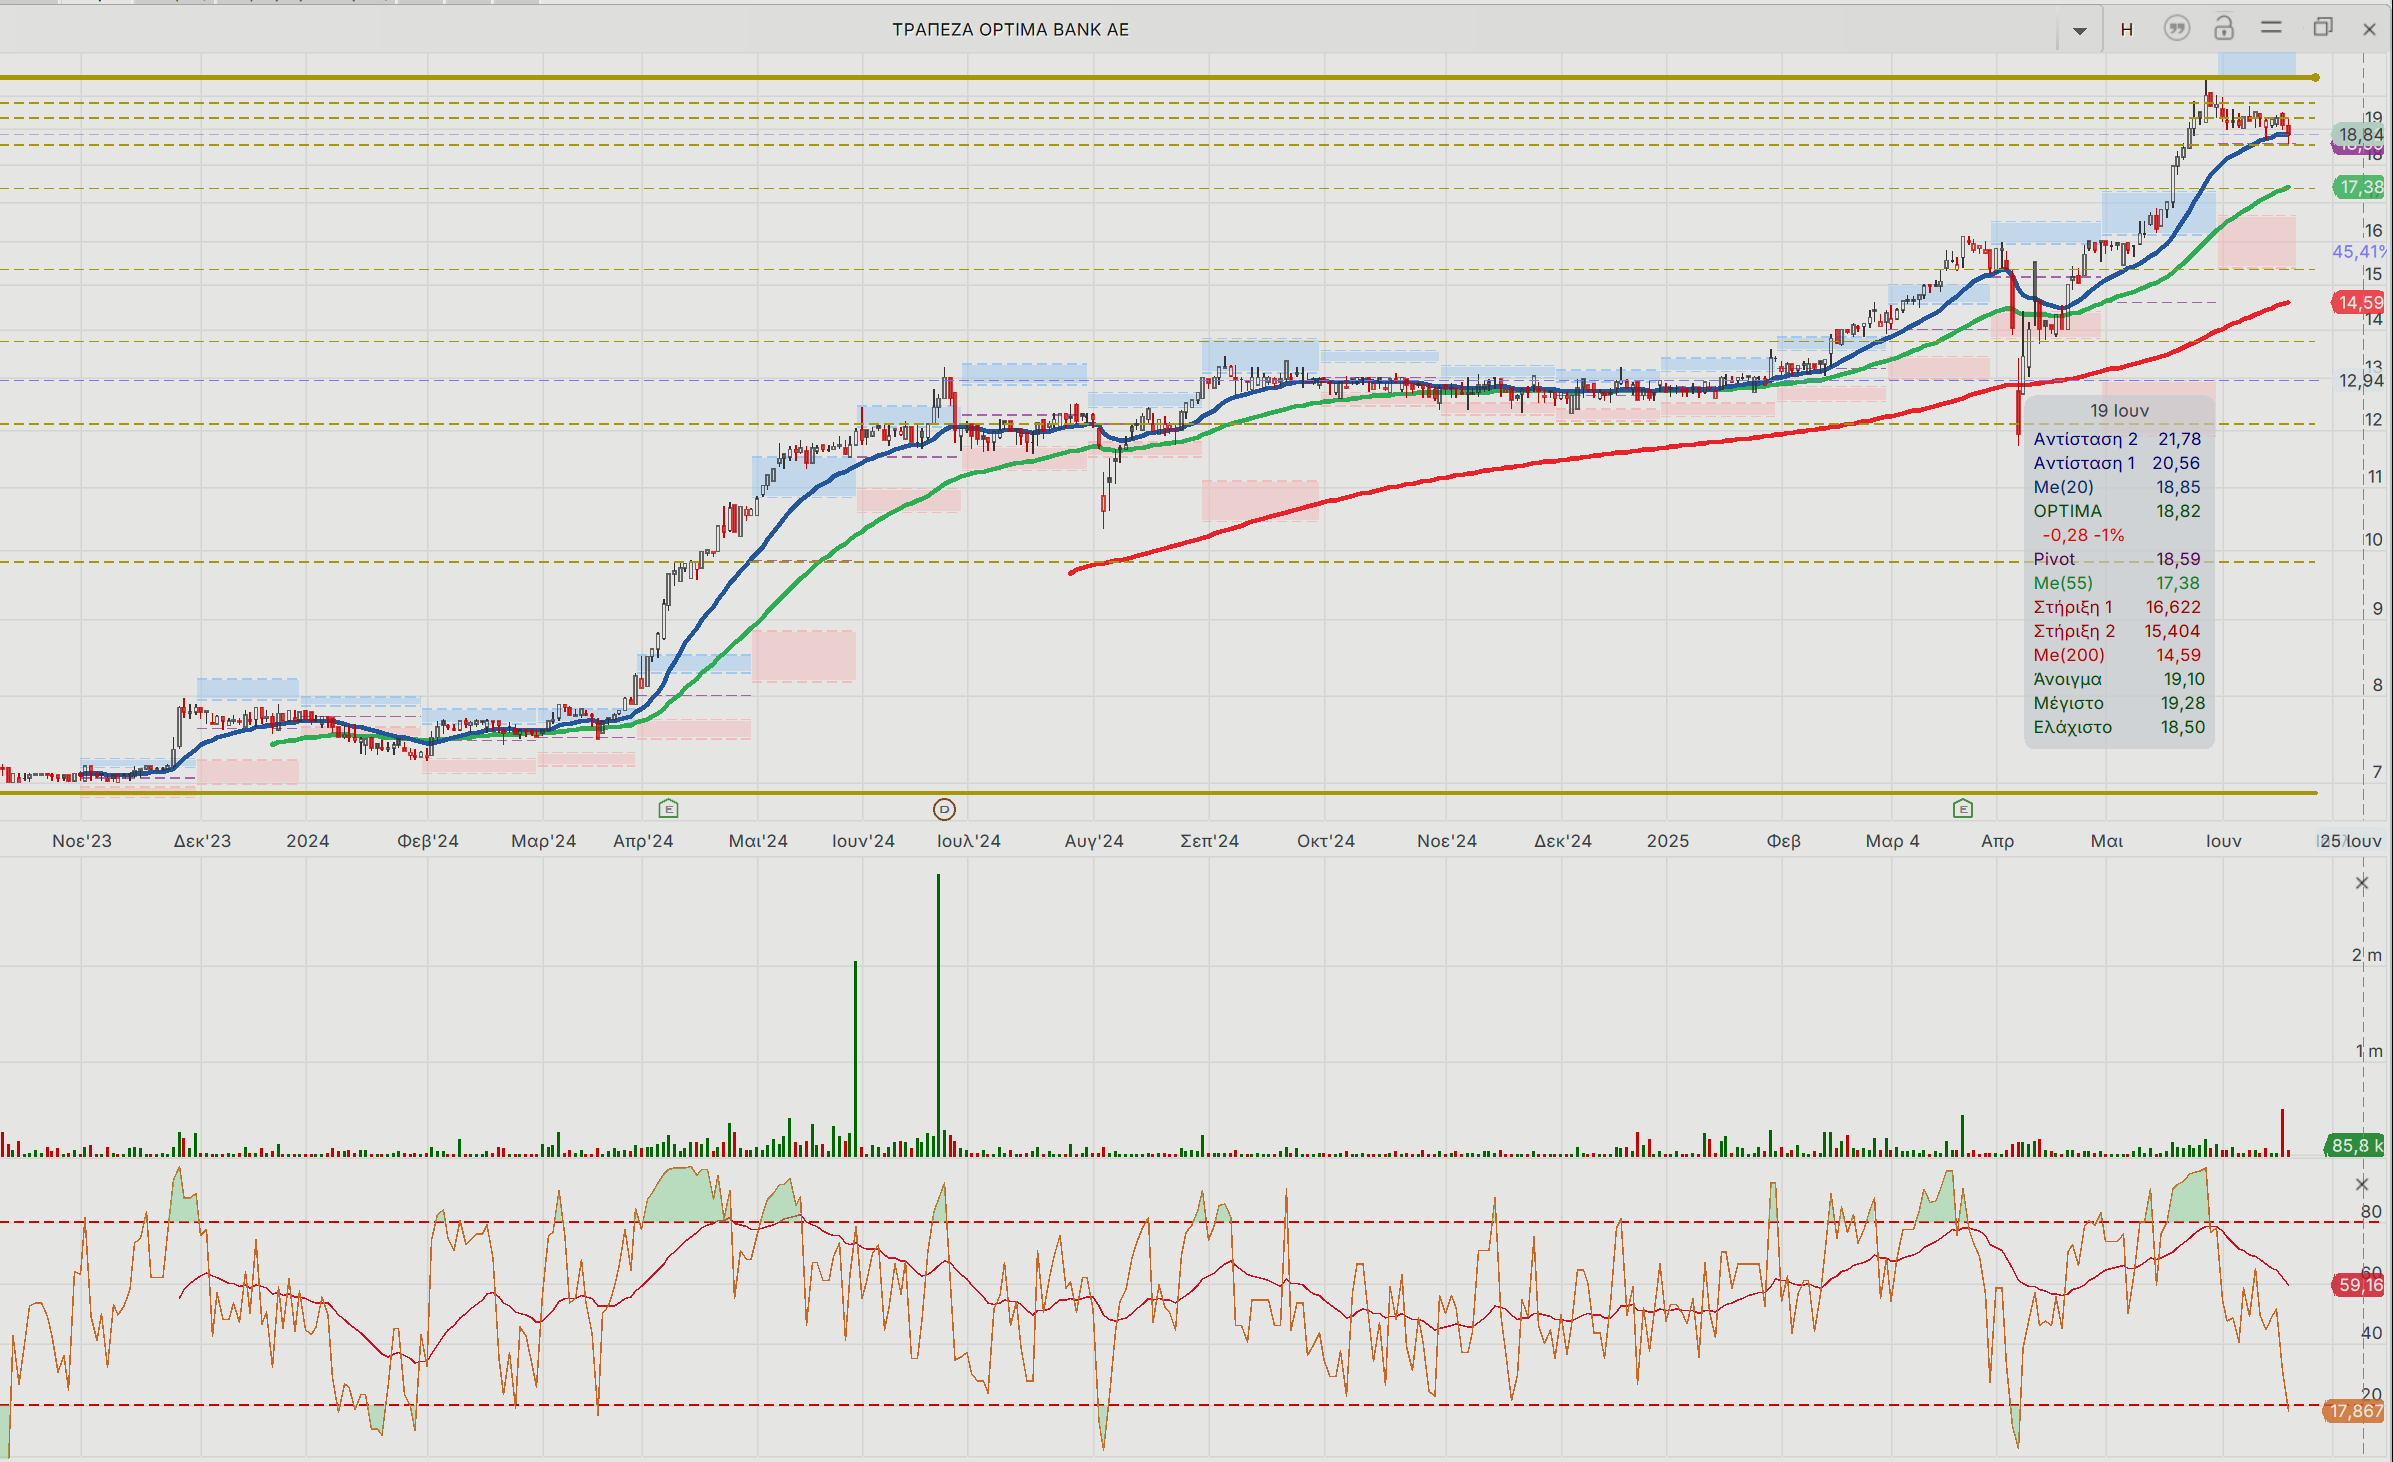Click the 80 level on oscillator axis
The image size is (2393, 1462).
click(x=2371, y=1212)
